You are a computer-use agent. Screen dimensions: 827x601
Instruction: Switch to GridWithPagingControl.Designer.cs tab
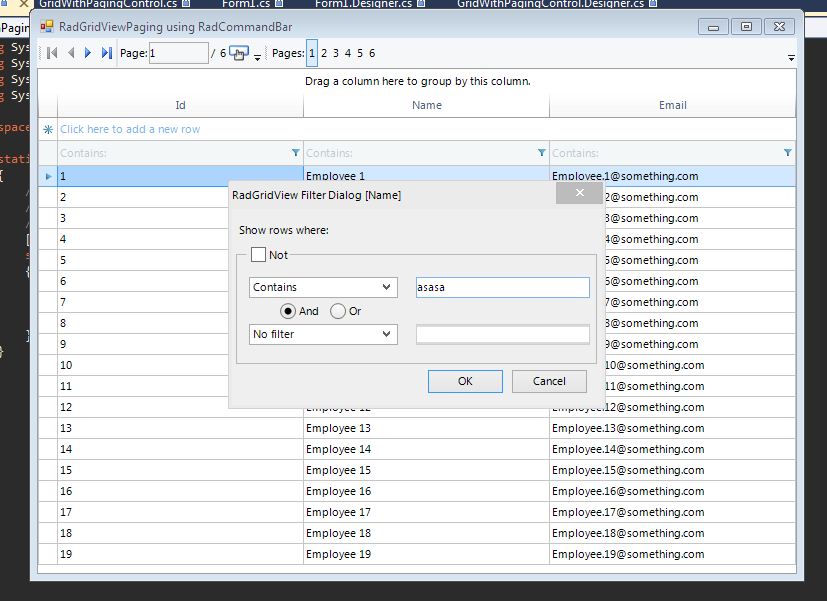(x=551, y=4)
